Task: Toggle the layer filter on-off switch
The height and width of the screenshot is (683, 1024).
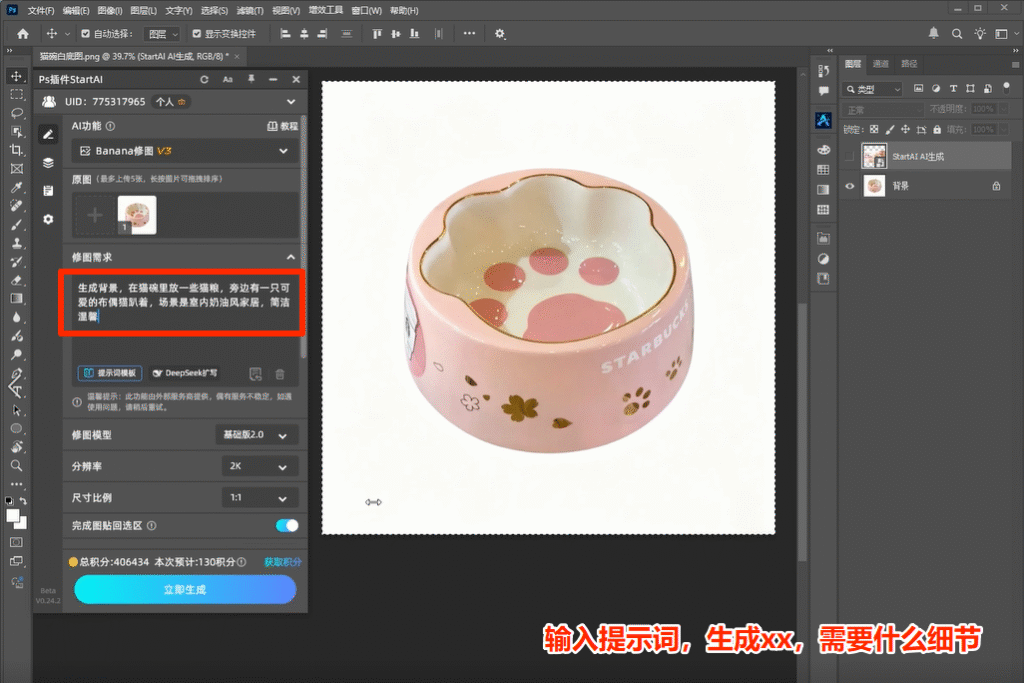Action: coord(1006,86)
